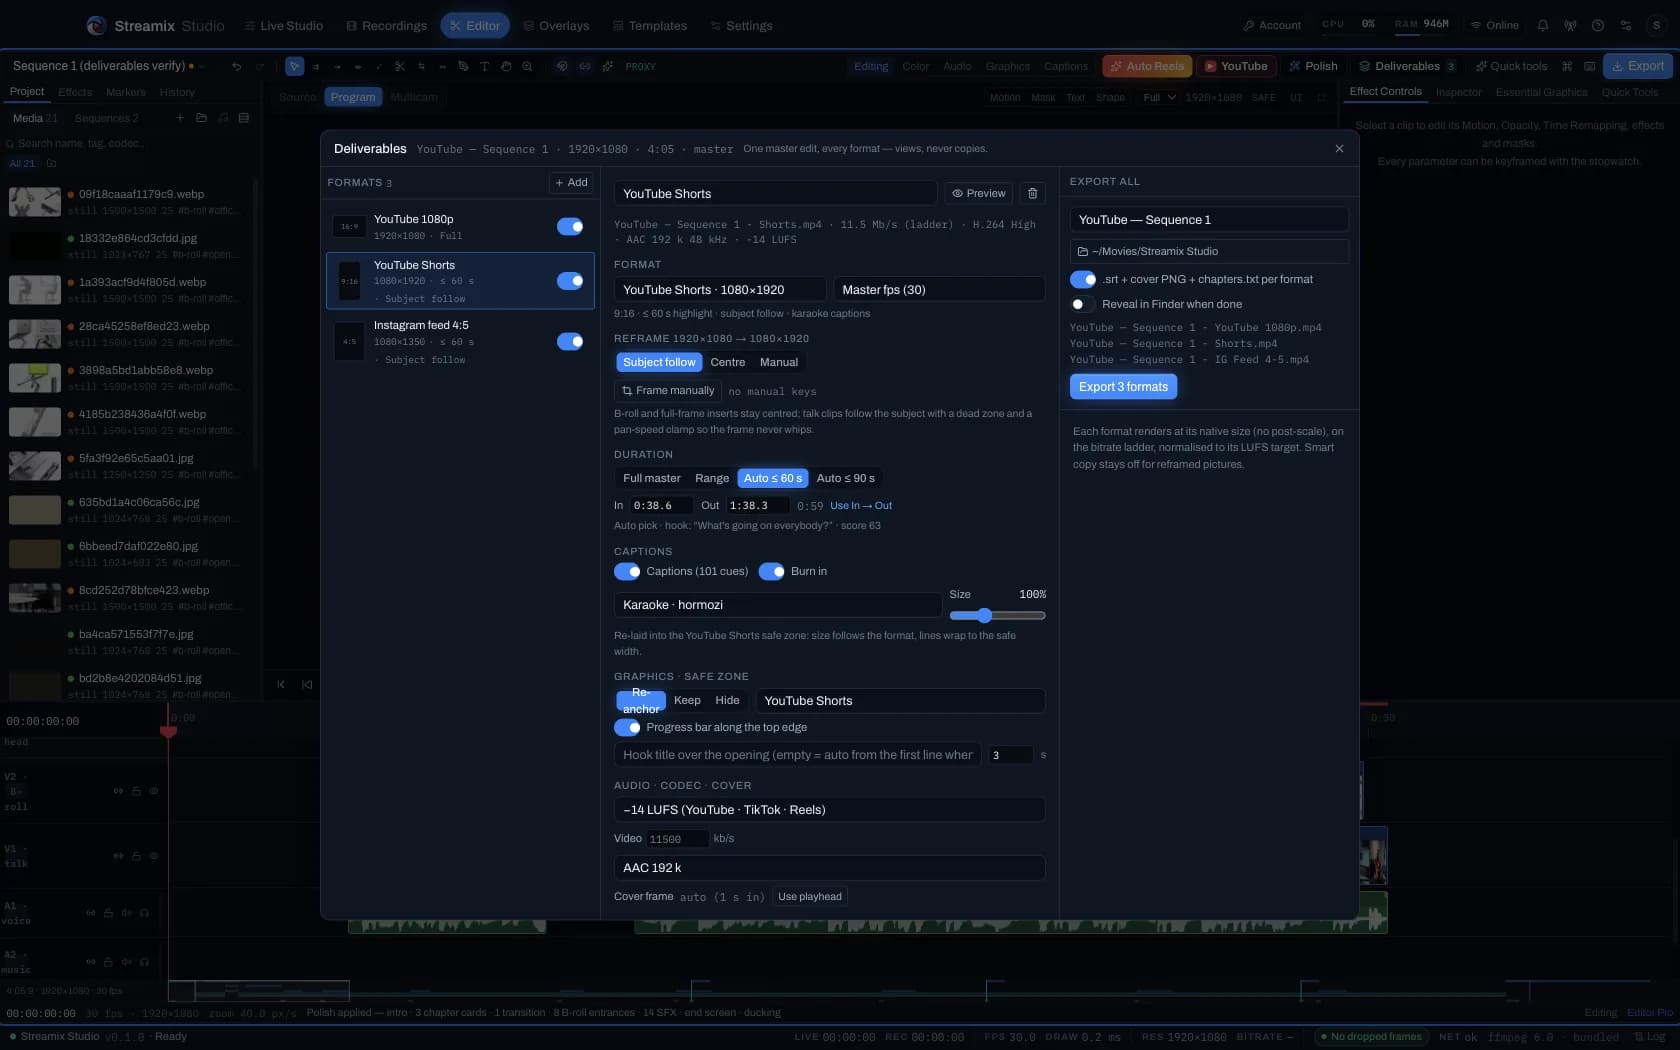Toggle the Burn in captions switch

tap(772, 571)
